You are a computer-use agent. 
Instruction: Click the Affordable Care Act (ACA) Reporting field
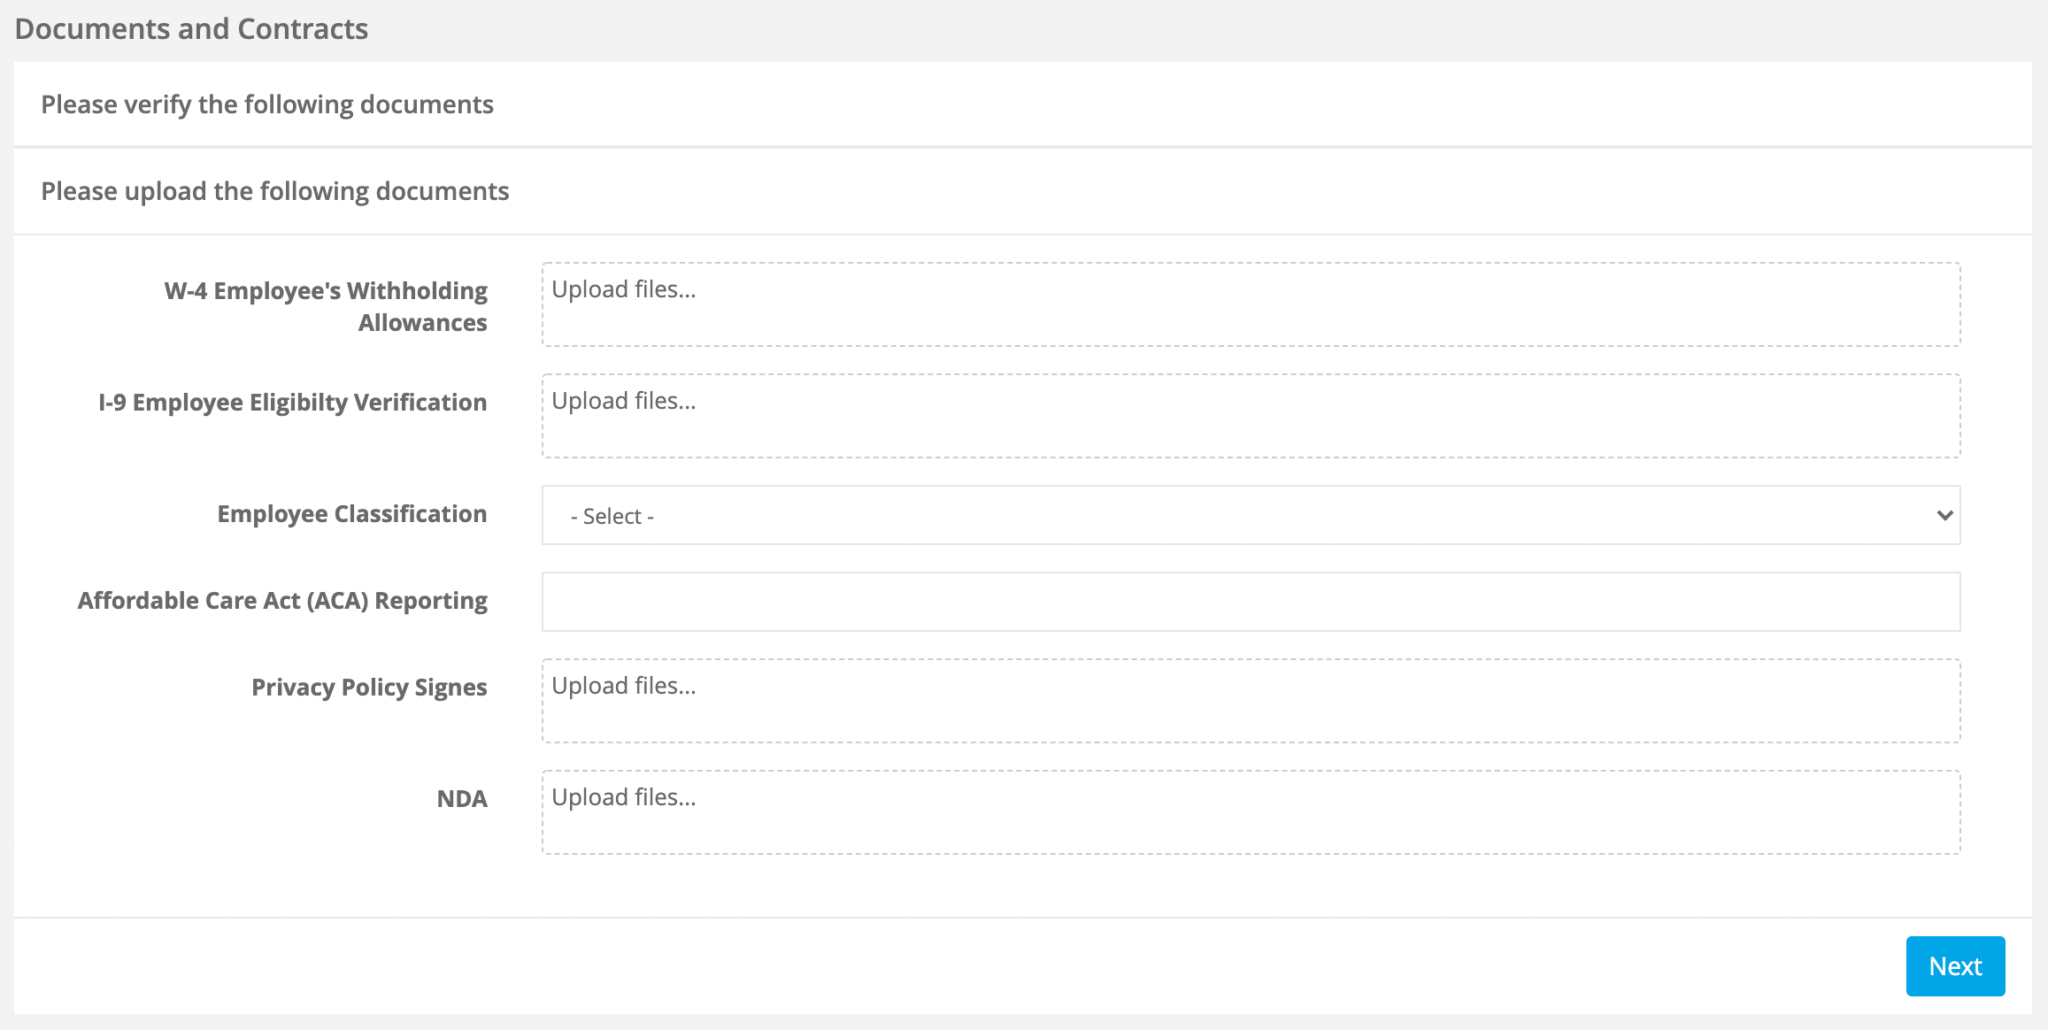tap(1250, 601)
